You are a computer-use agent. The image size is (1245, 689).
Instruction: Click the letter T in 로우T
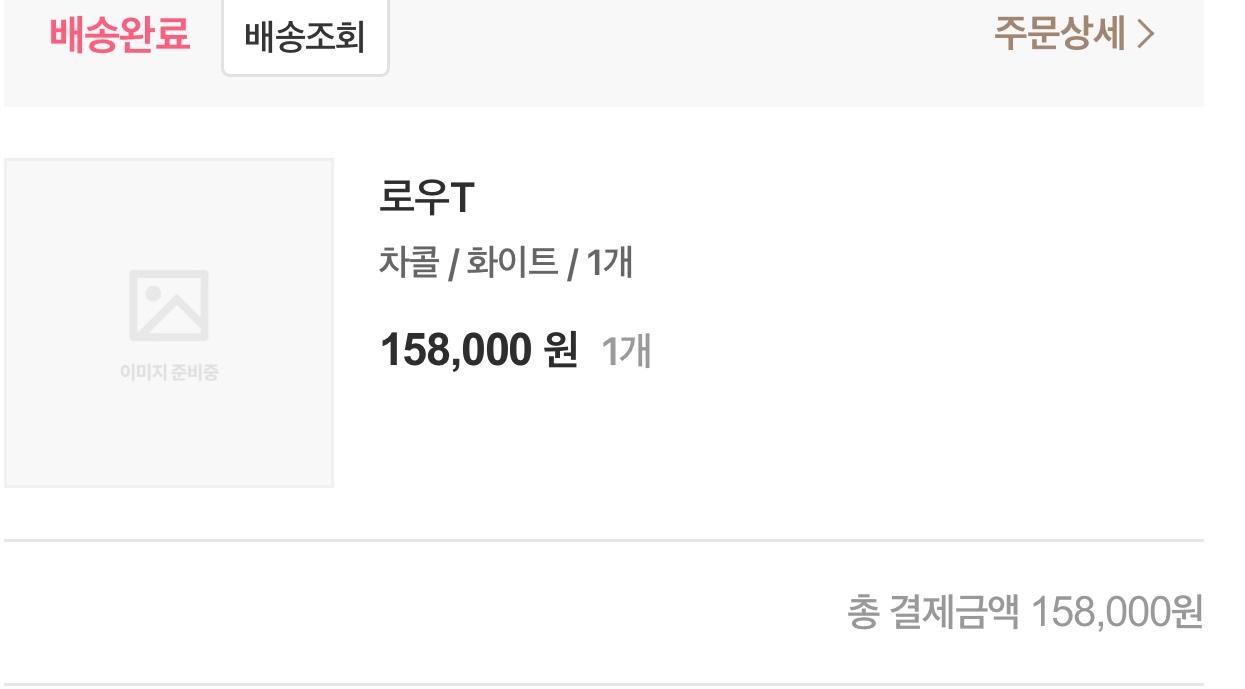pyautogui.click(x=461, y=198)
